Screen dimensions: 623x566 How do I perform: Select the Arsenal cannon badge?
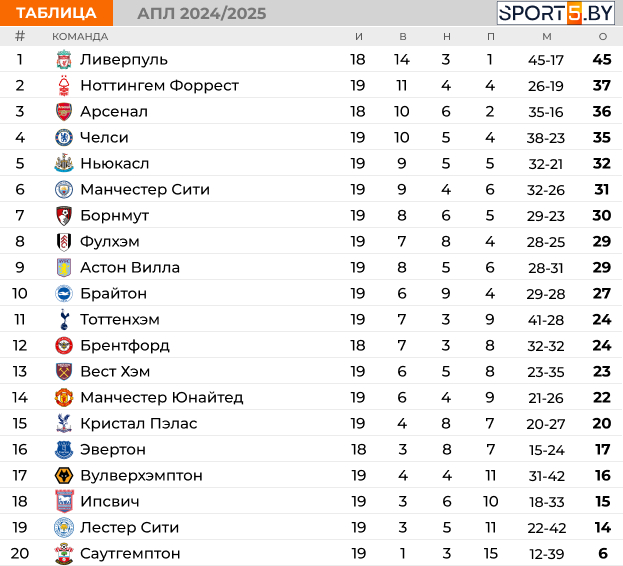coord(64,112)
